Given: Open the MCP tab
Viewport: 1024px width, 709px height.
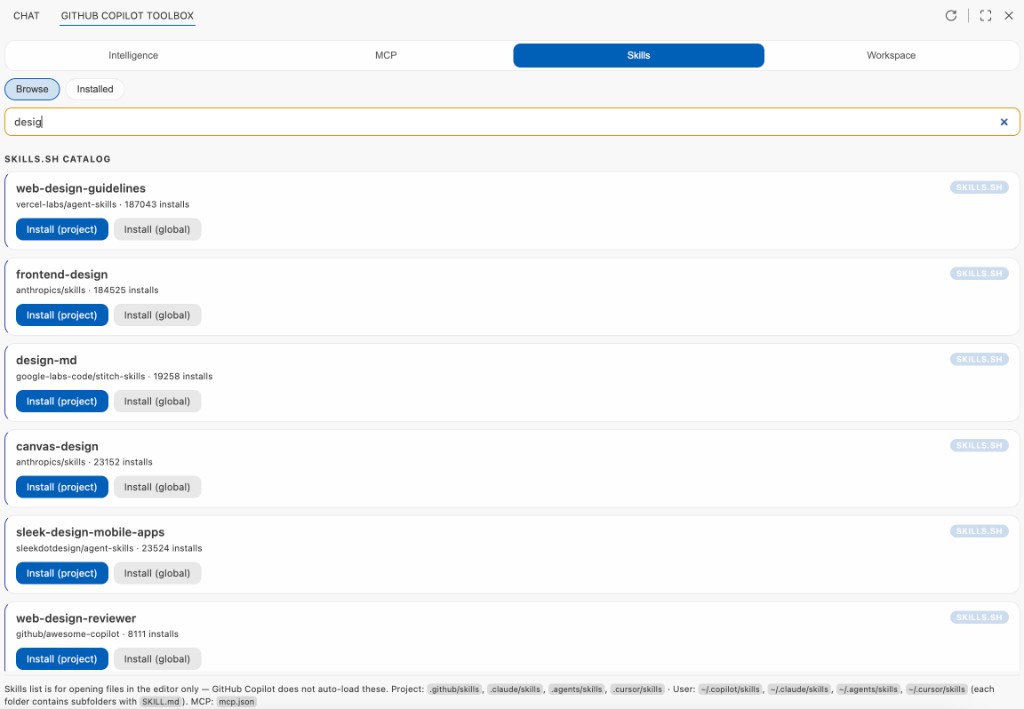Looking at the screenshot, I should point(386,55).
